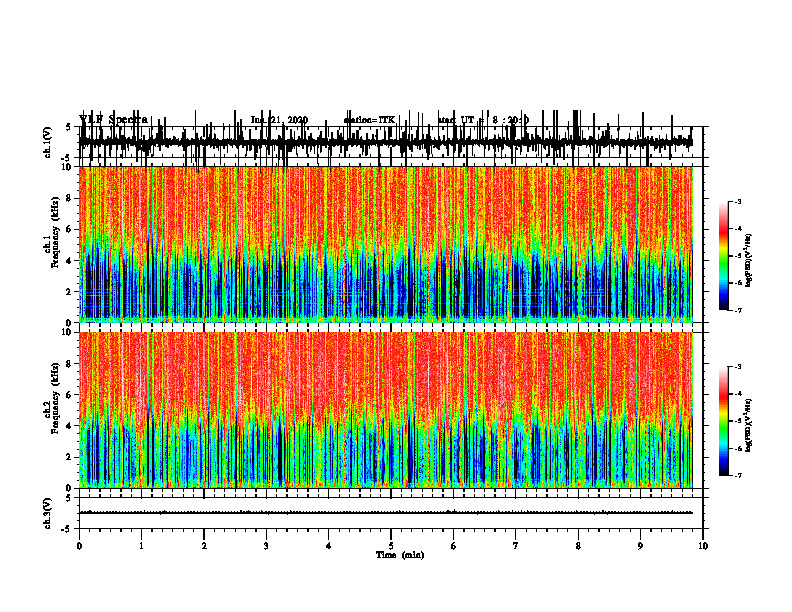Click time axis tick label '7'

tap(516, 546)
